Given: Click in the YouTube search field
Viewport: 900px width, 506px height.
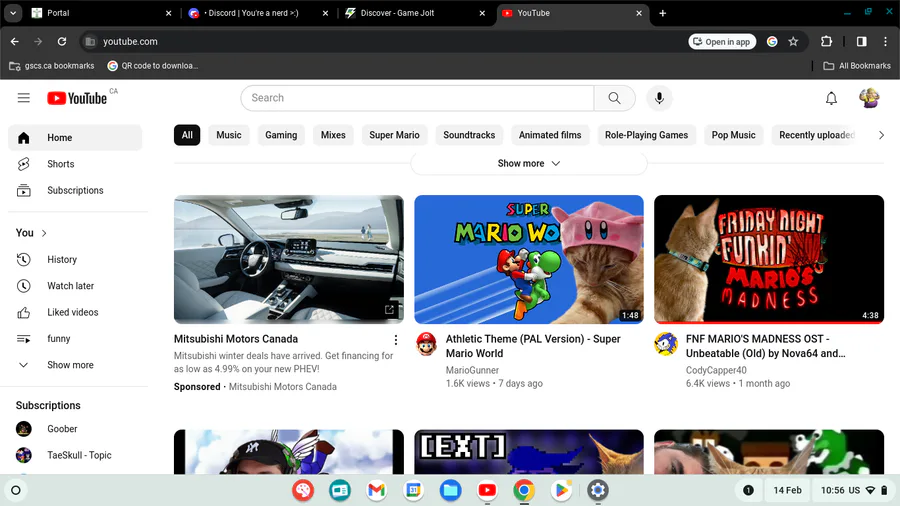Looking at the screenshot, I should pyautogui.click(x=417, y=98).
